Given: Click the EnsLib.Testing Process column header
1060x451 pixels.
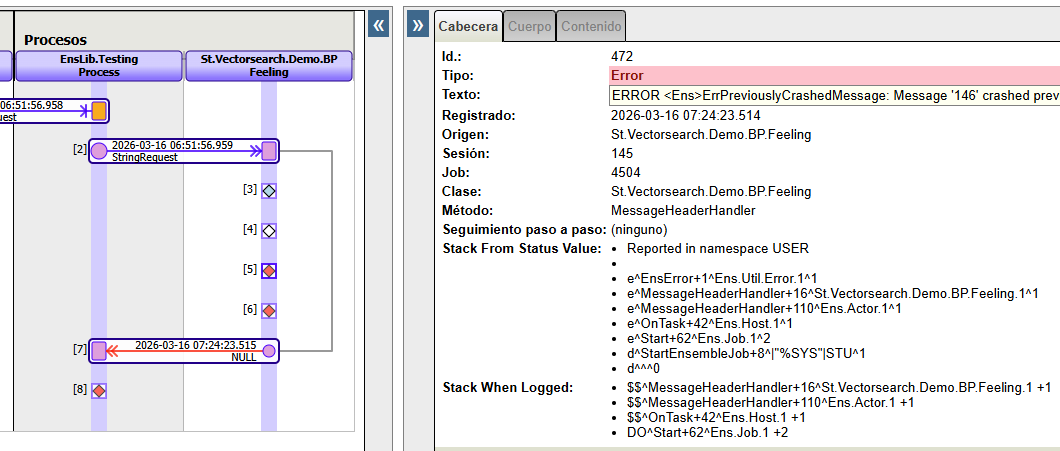Looking at the screenshot, I should [99, 66].
